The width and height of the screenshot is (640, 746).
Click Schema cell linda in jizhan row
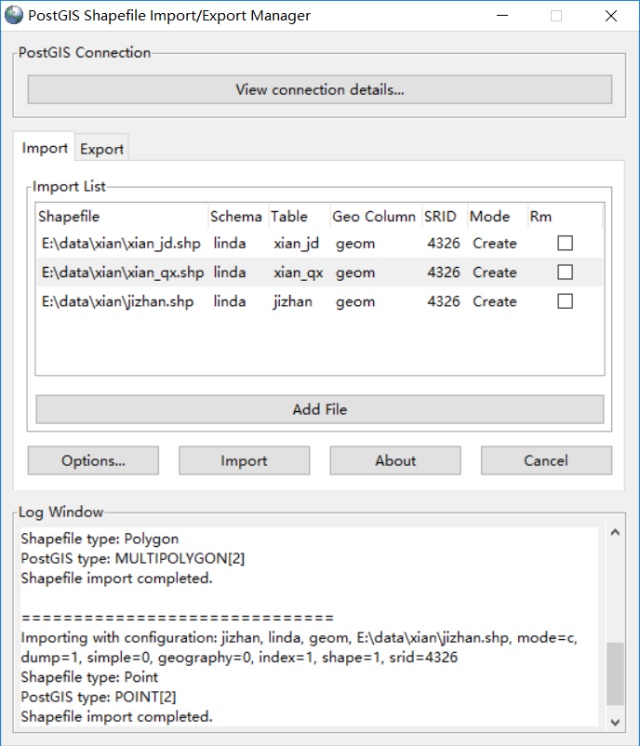click(x=229, y=301)
